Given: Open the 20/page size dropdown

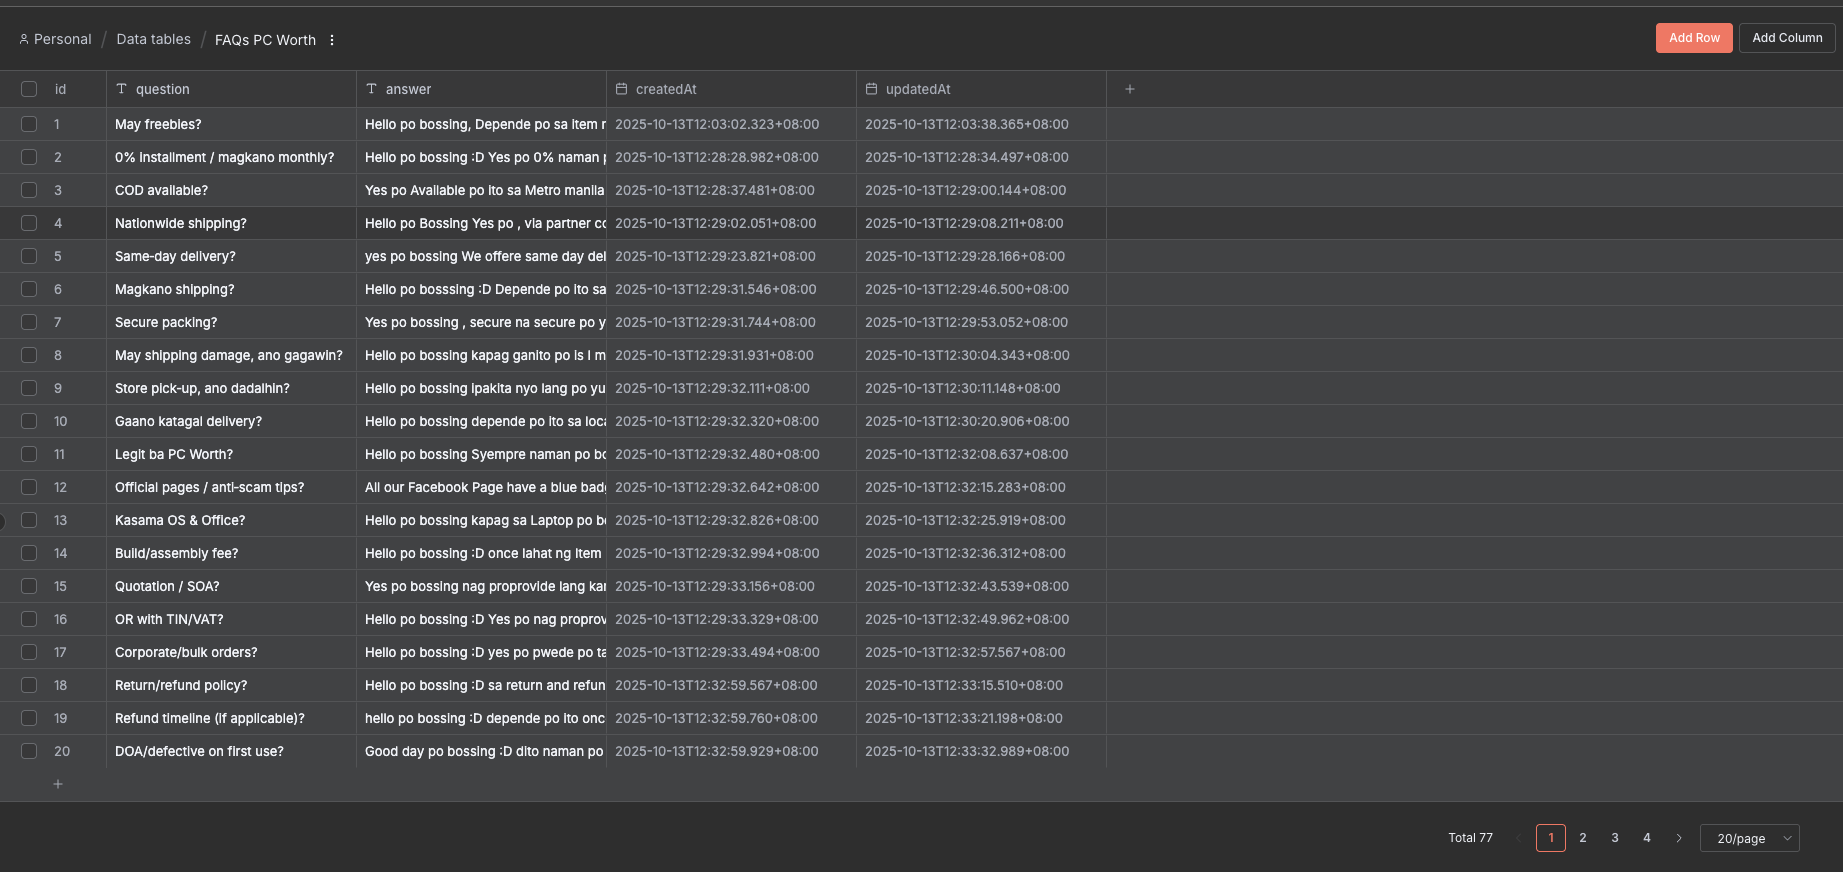Looking at the screenshot, I should (x=1750, y=838).
